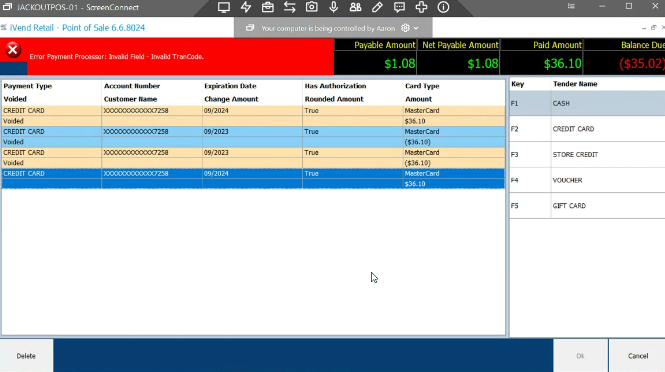Click the camera screenshot icon
Viewport: 665px width, 372px height.
click(x=312, y=7)
